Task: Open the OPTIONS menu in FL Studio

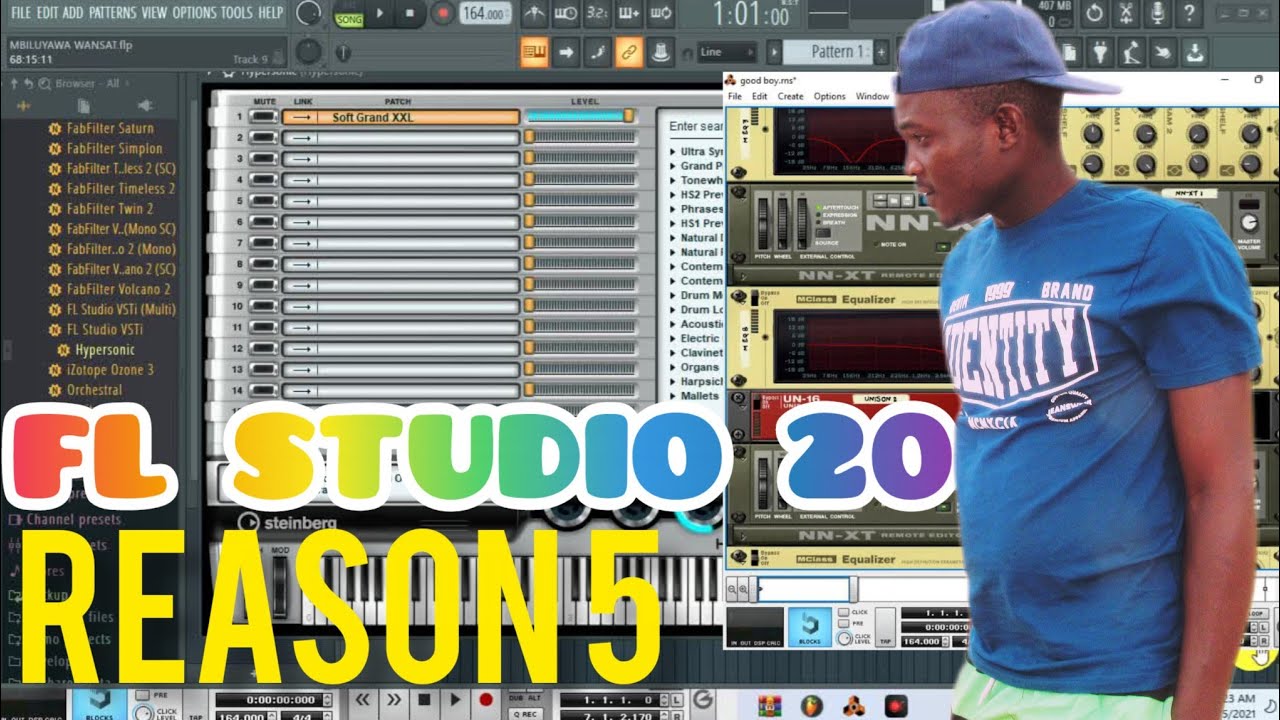Action: [x=194, y=13]
